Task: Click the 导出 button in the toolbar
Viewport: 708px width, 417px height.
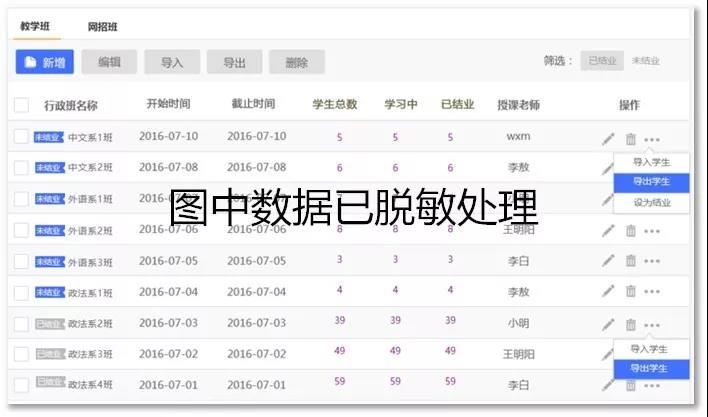Action: 233,62
